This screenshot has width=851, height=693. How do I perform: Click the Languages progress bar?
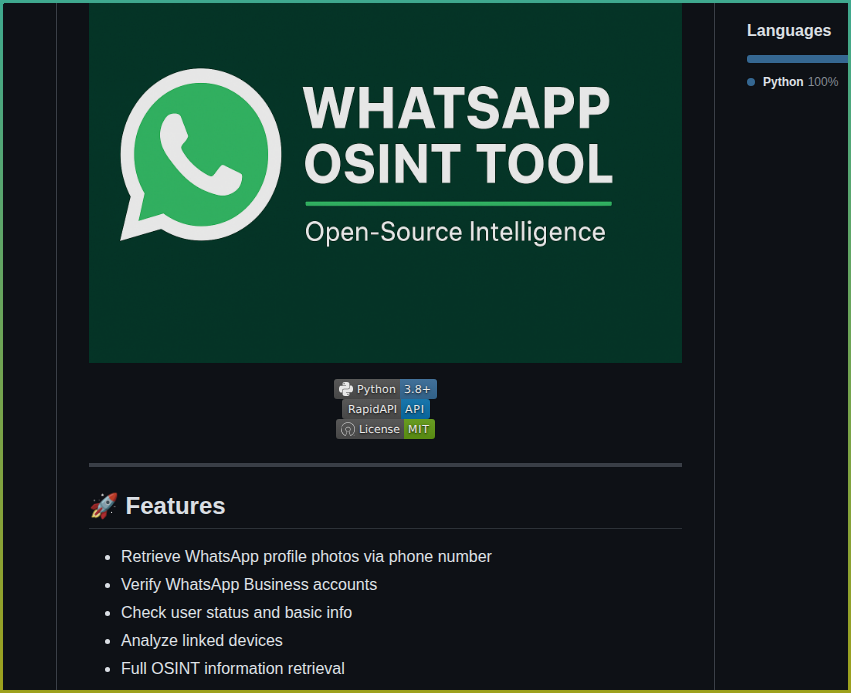click(797, 59)
